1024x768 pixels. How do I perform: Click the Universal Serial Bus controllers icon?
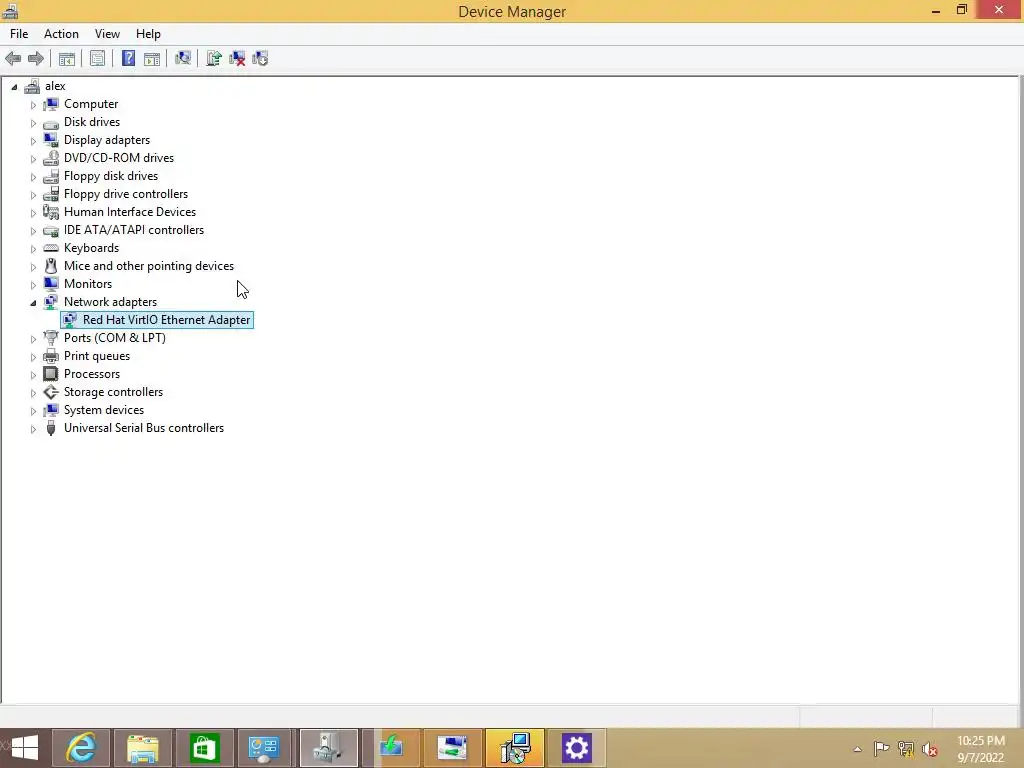click(x=50, y=428)
